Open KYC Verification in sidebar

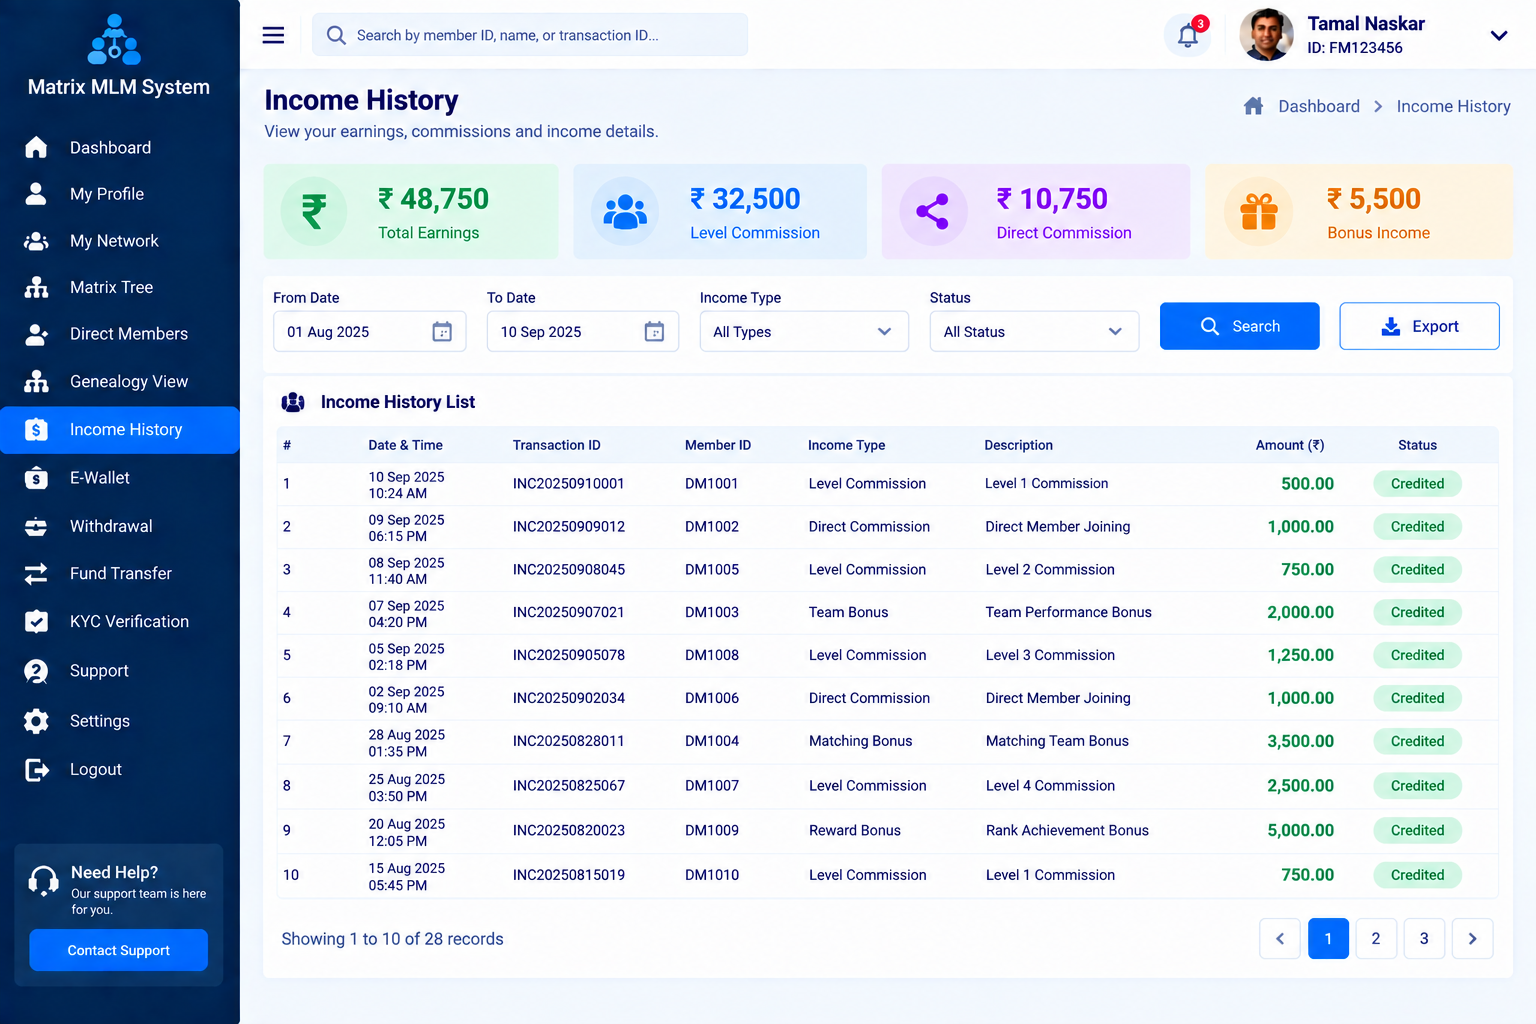(120, 622)
